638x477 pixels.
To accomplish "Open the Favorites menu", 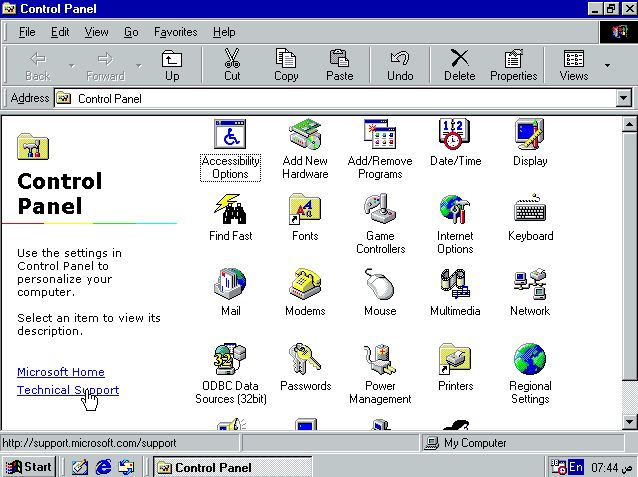I will (x=175, y=32).
